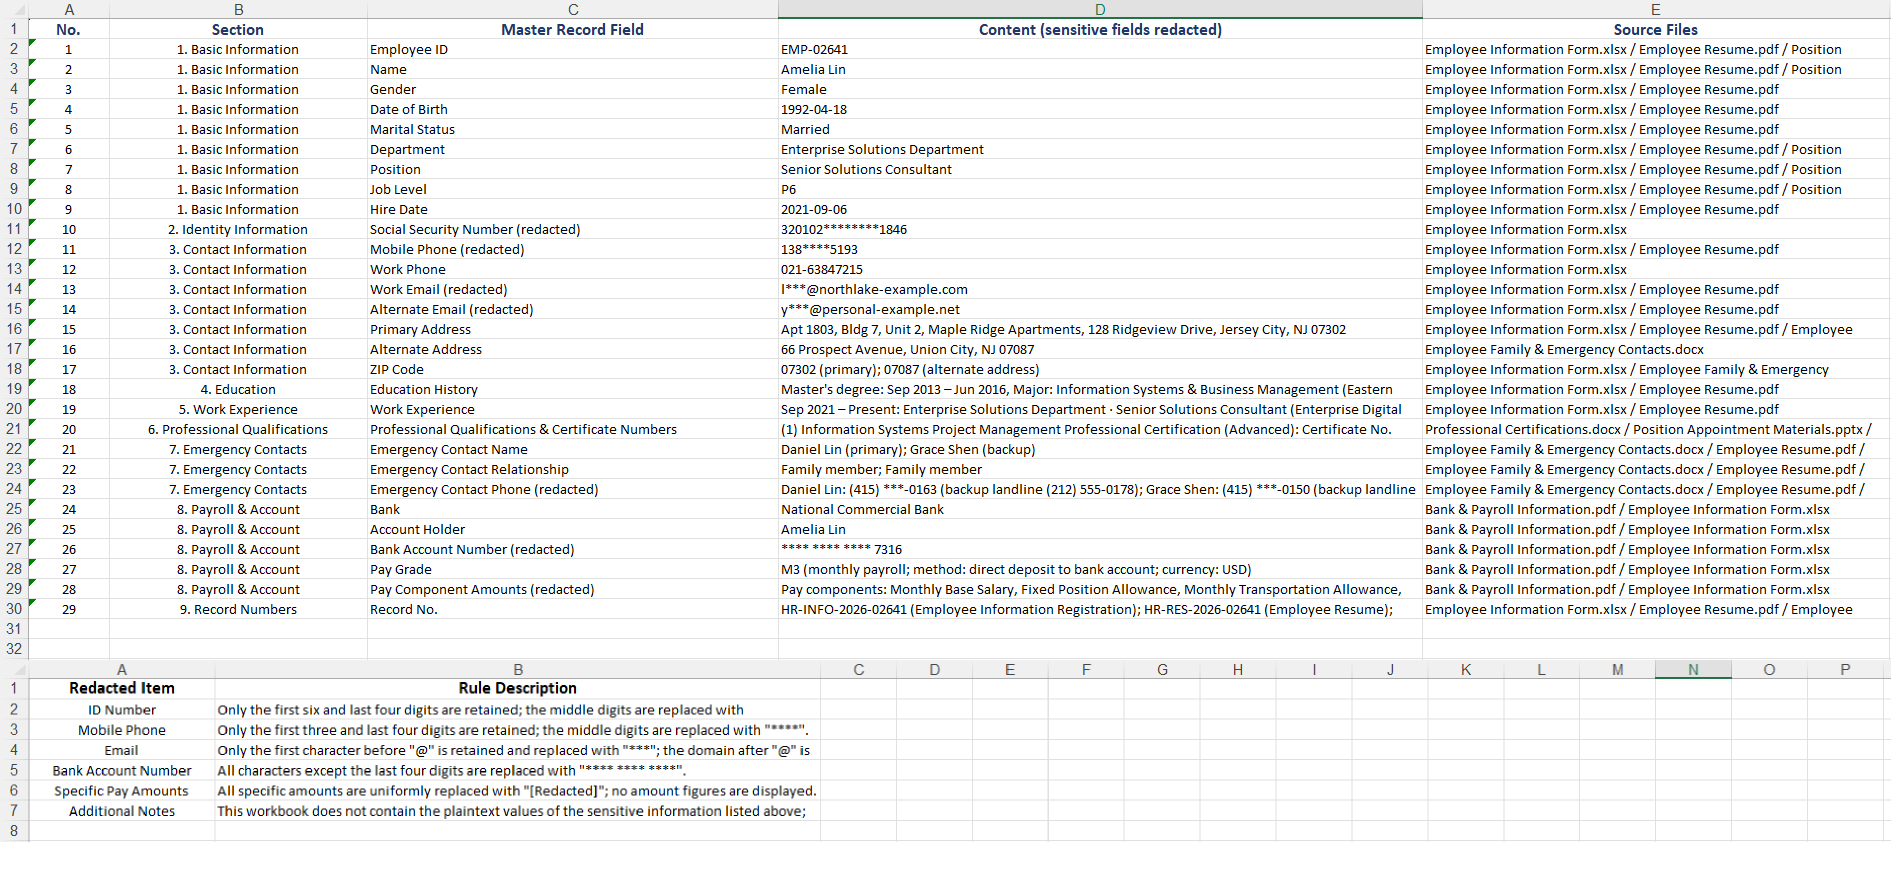The height and width of the screenshot is (878, 1891).
Task: Select 'Enterprise Solutions Department' cell
Action: point(1100,149)
